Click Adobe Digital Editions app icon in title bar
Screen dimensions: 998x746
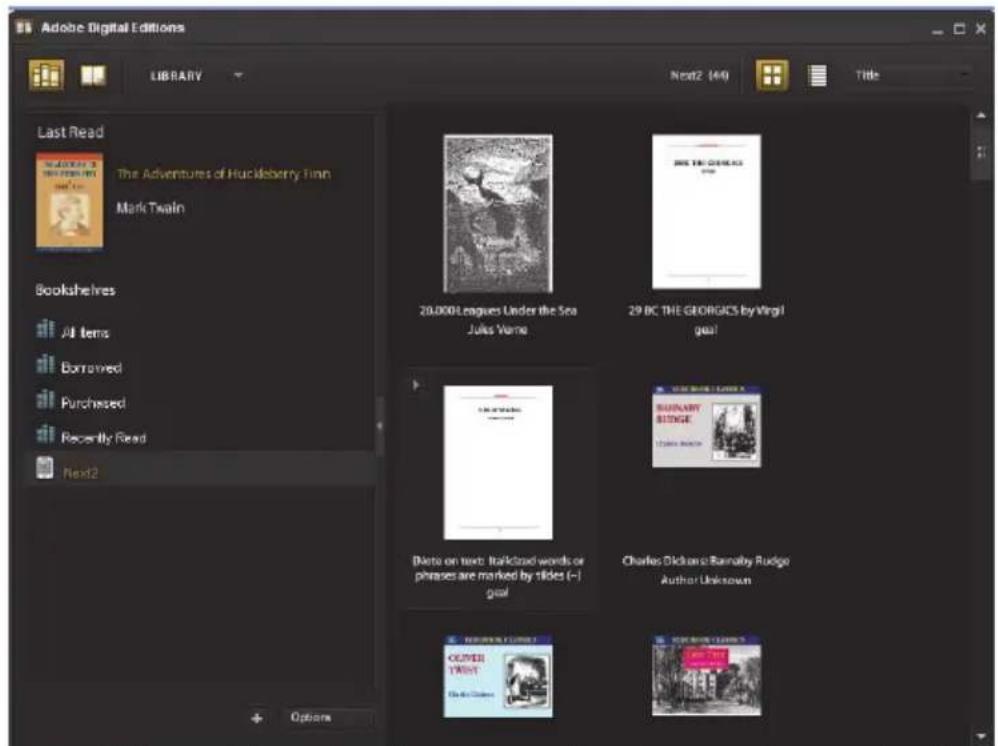24,27
